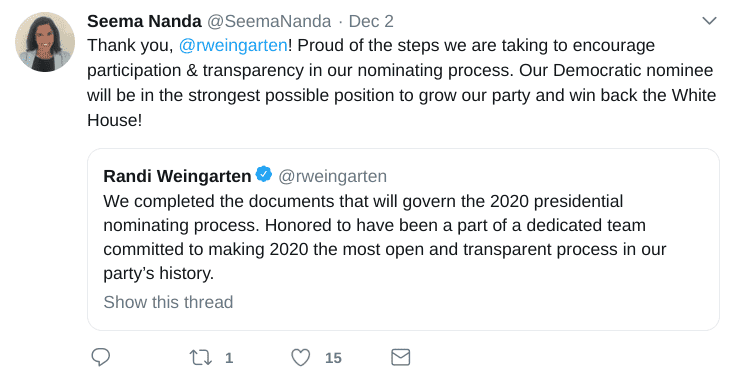
Task: Retweet this tweet using the retweet icon
Action: pyautogui.click(x=201, y=358)
